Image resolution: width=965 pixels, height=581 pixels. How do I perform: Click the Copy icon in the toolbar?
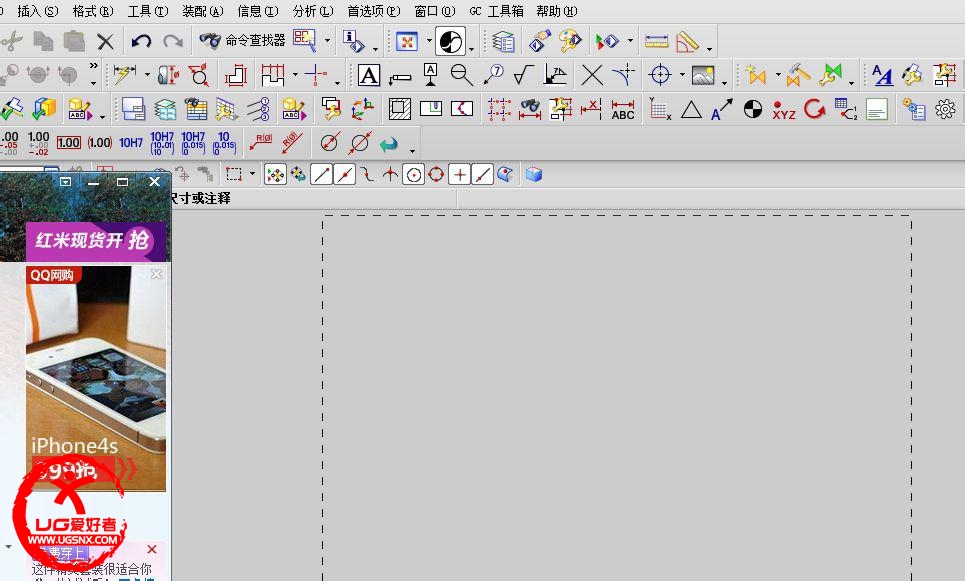coord(43,41)
